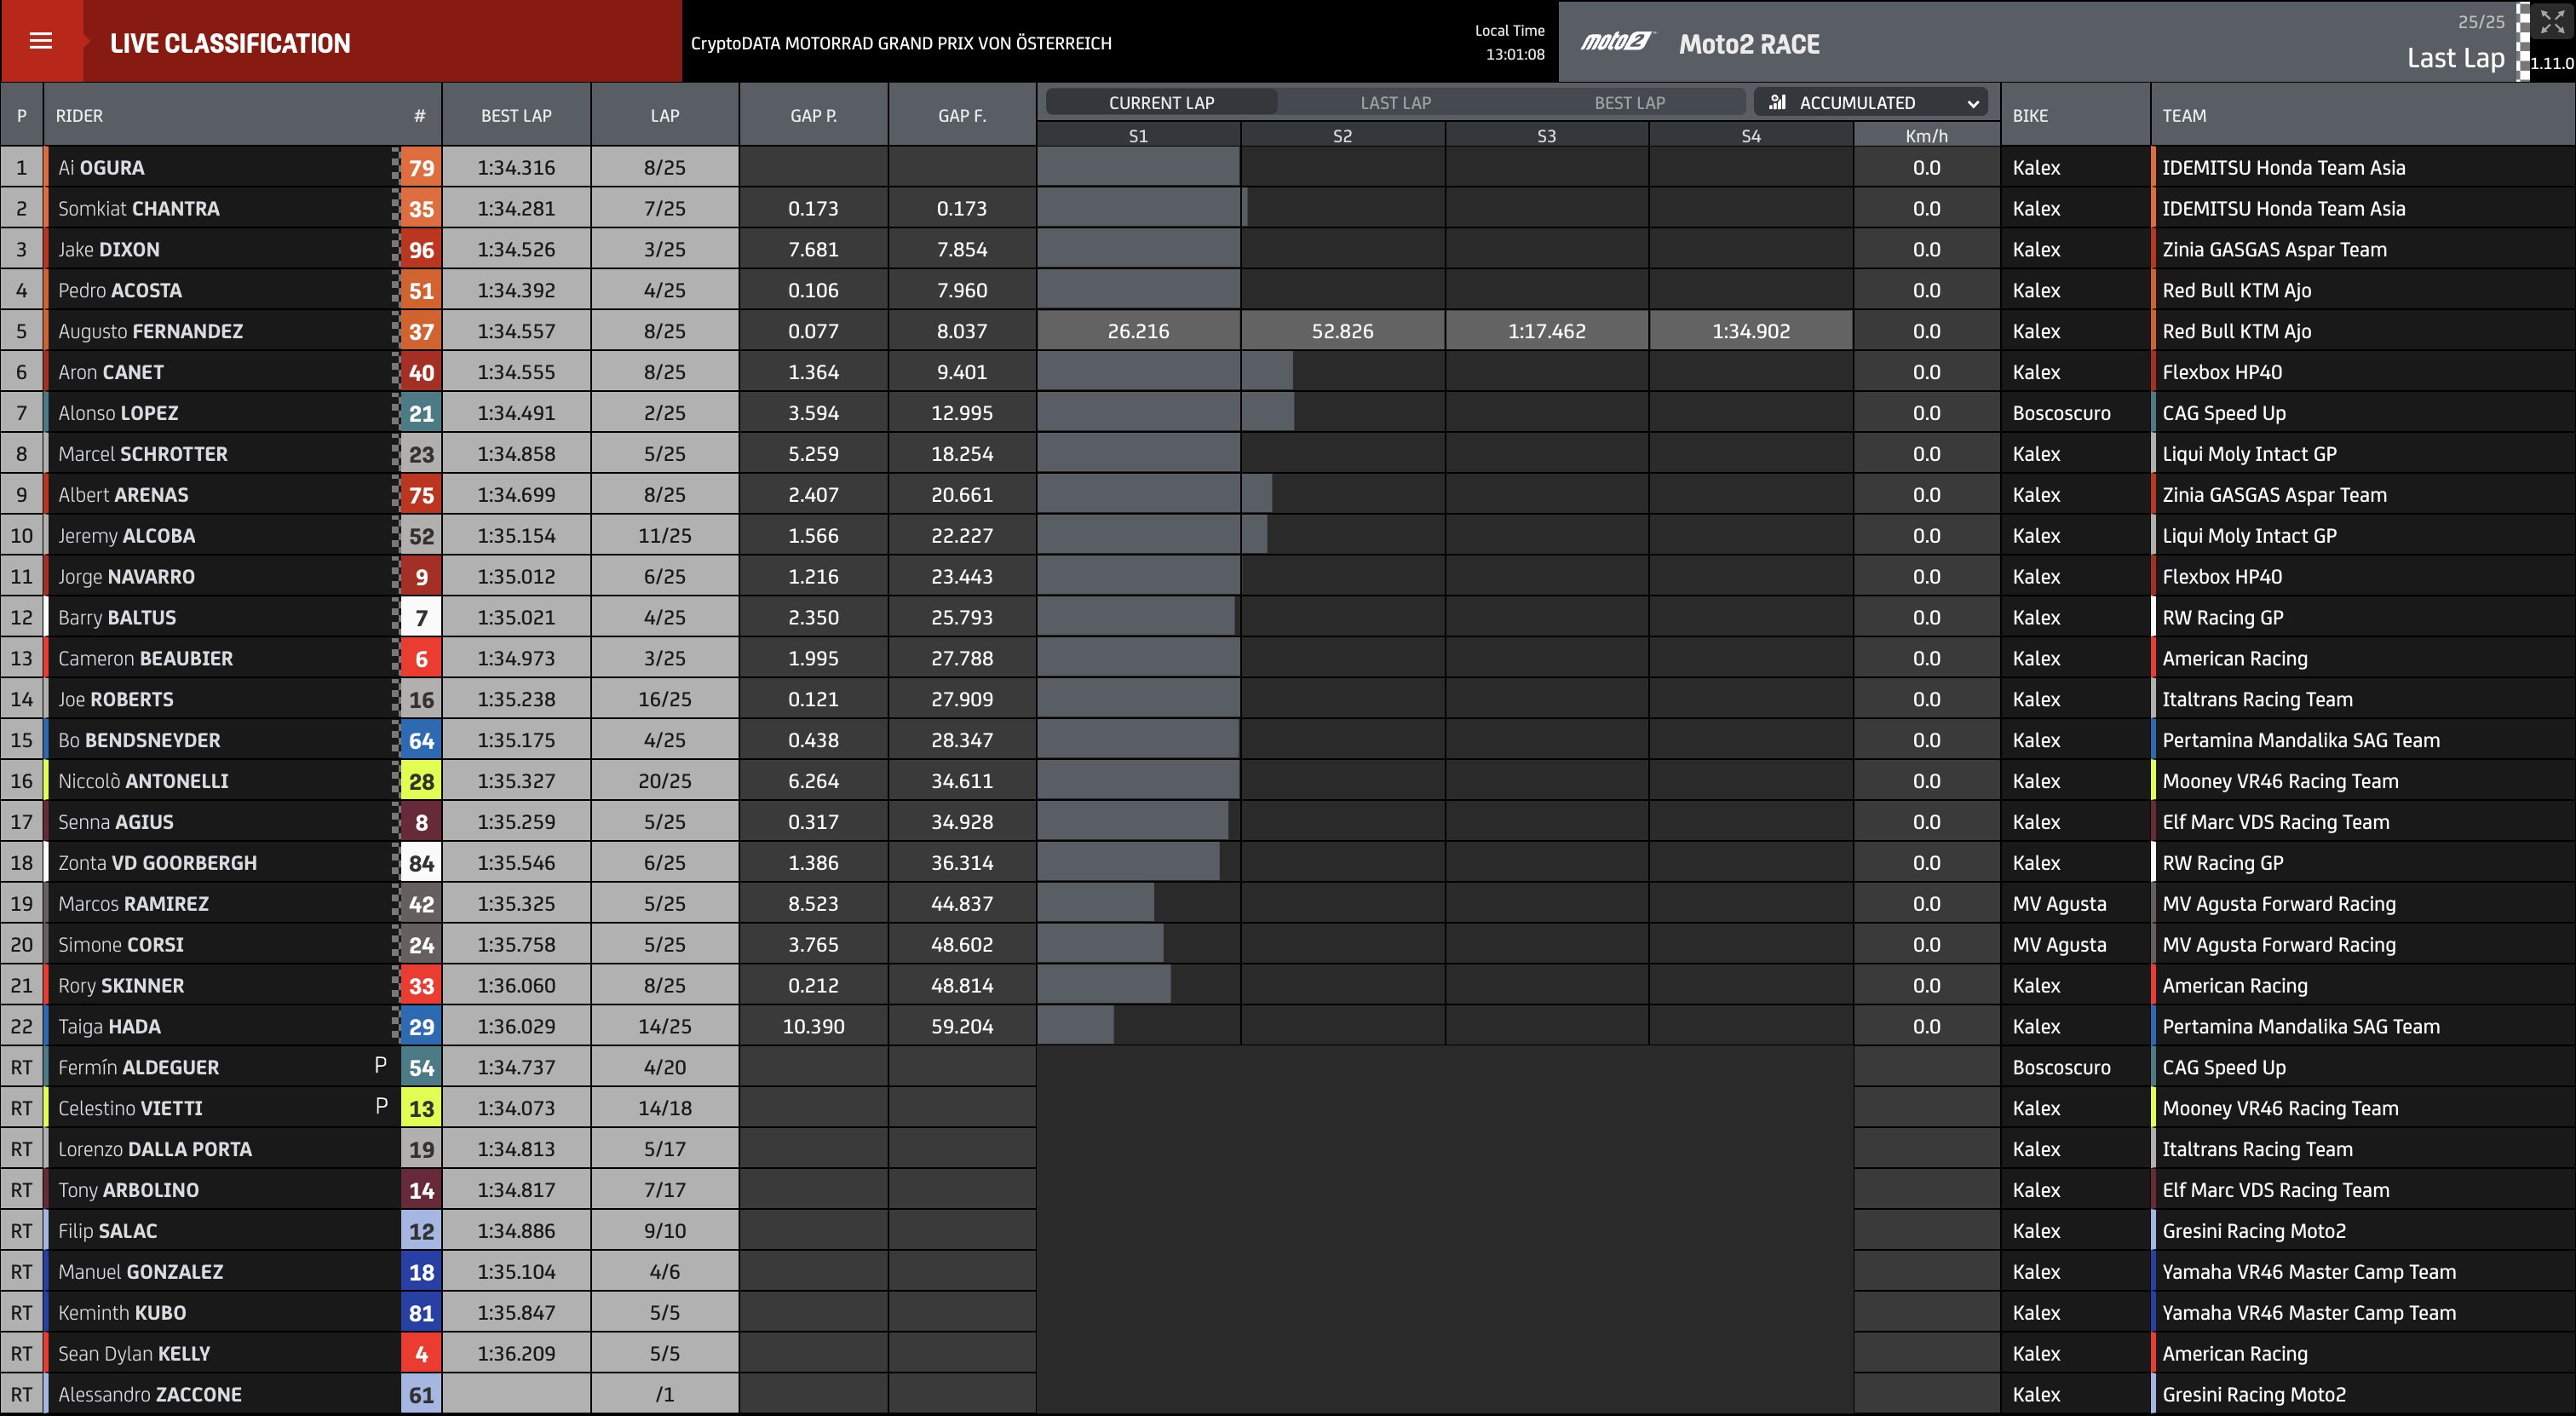Switch to CURRENT LAP tab
The image size is (2576, 1416).
click(1161, 102)
